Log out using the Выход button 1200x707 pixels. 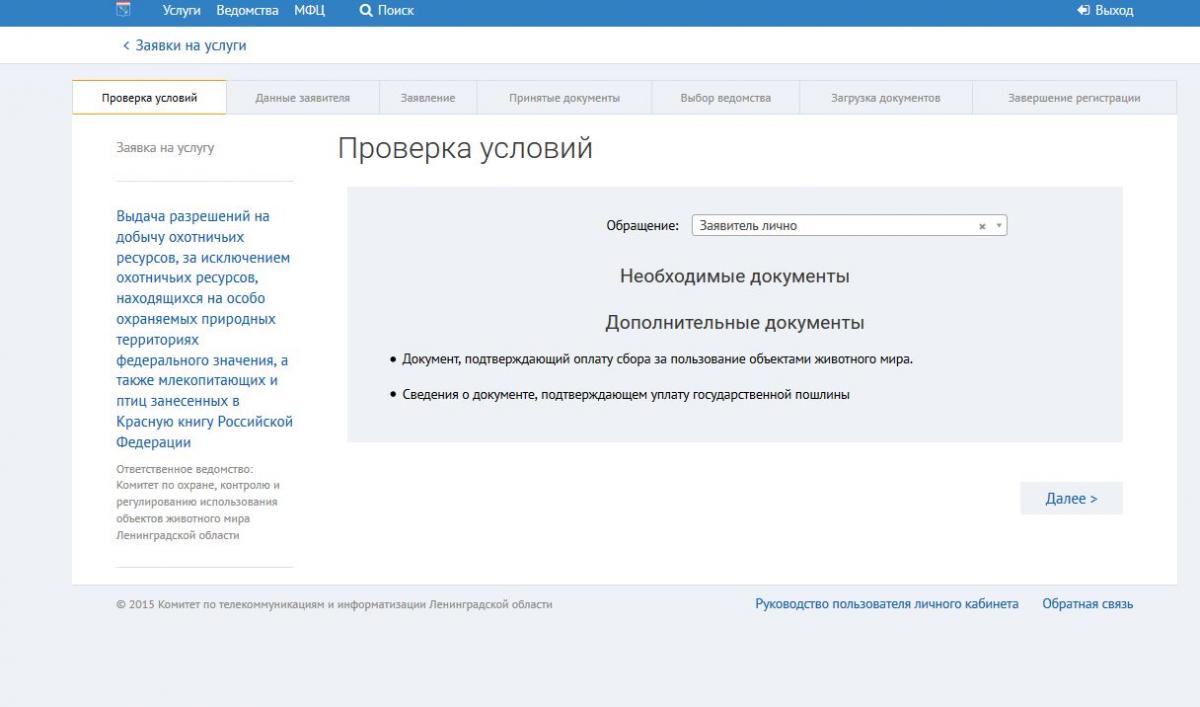1105,10
